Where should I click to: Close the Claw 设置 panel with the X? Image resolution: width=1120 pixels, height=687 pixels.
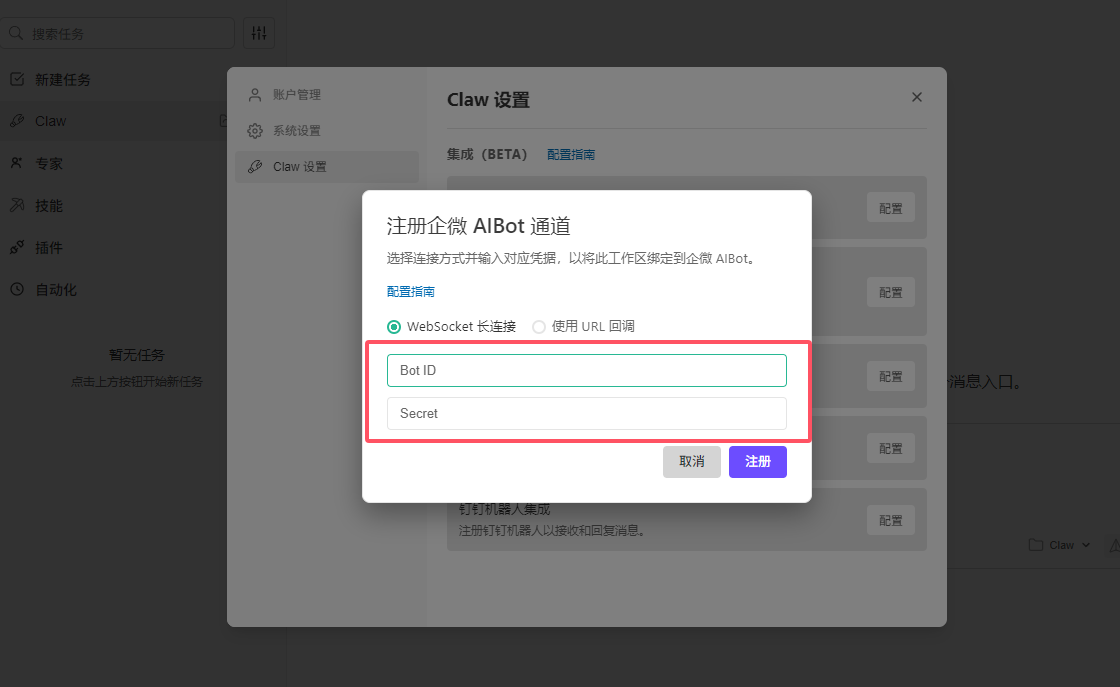coord(916,97)
